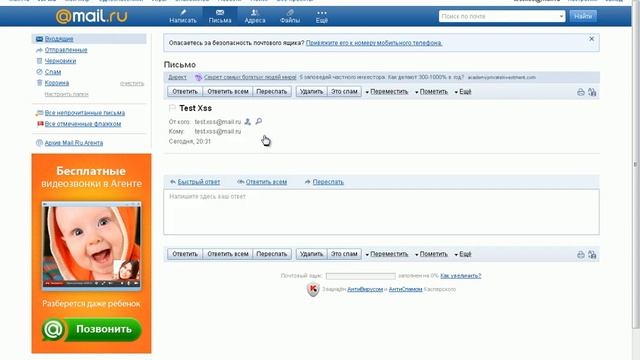This screenshot has height=360, width=640.
Task: Click link to bind mobile phone number
Action: tap(374, 43)
